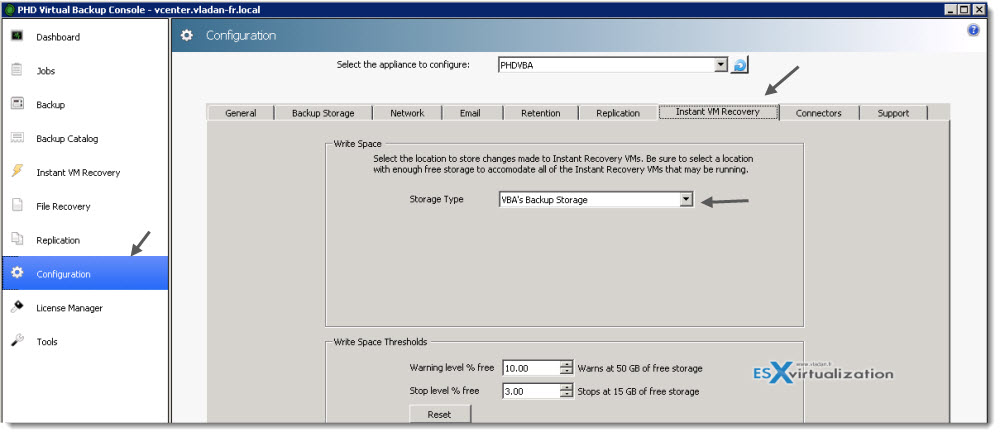This screenshot has width=1000, height=435.
Task: Click the Backup Catalog icon
Action: coord(17,137)
